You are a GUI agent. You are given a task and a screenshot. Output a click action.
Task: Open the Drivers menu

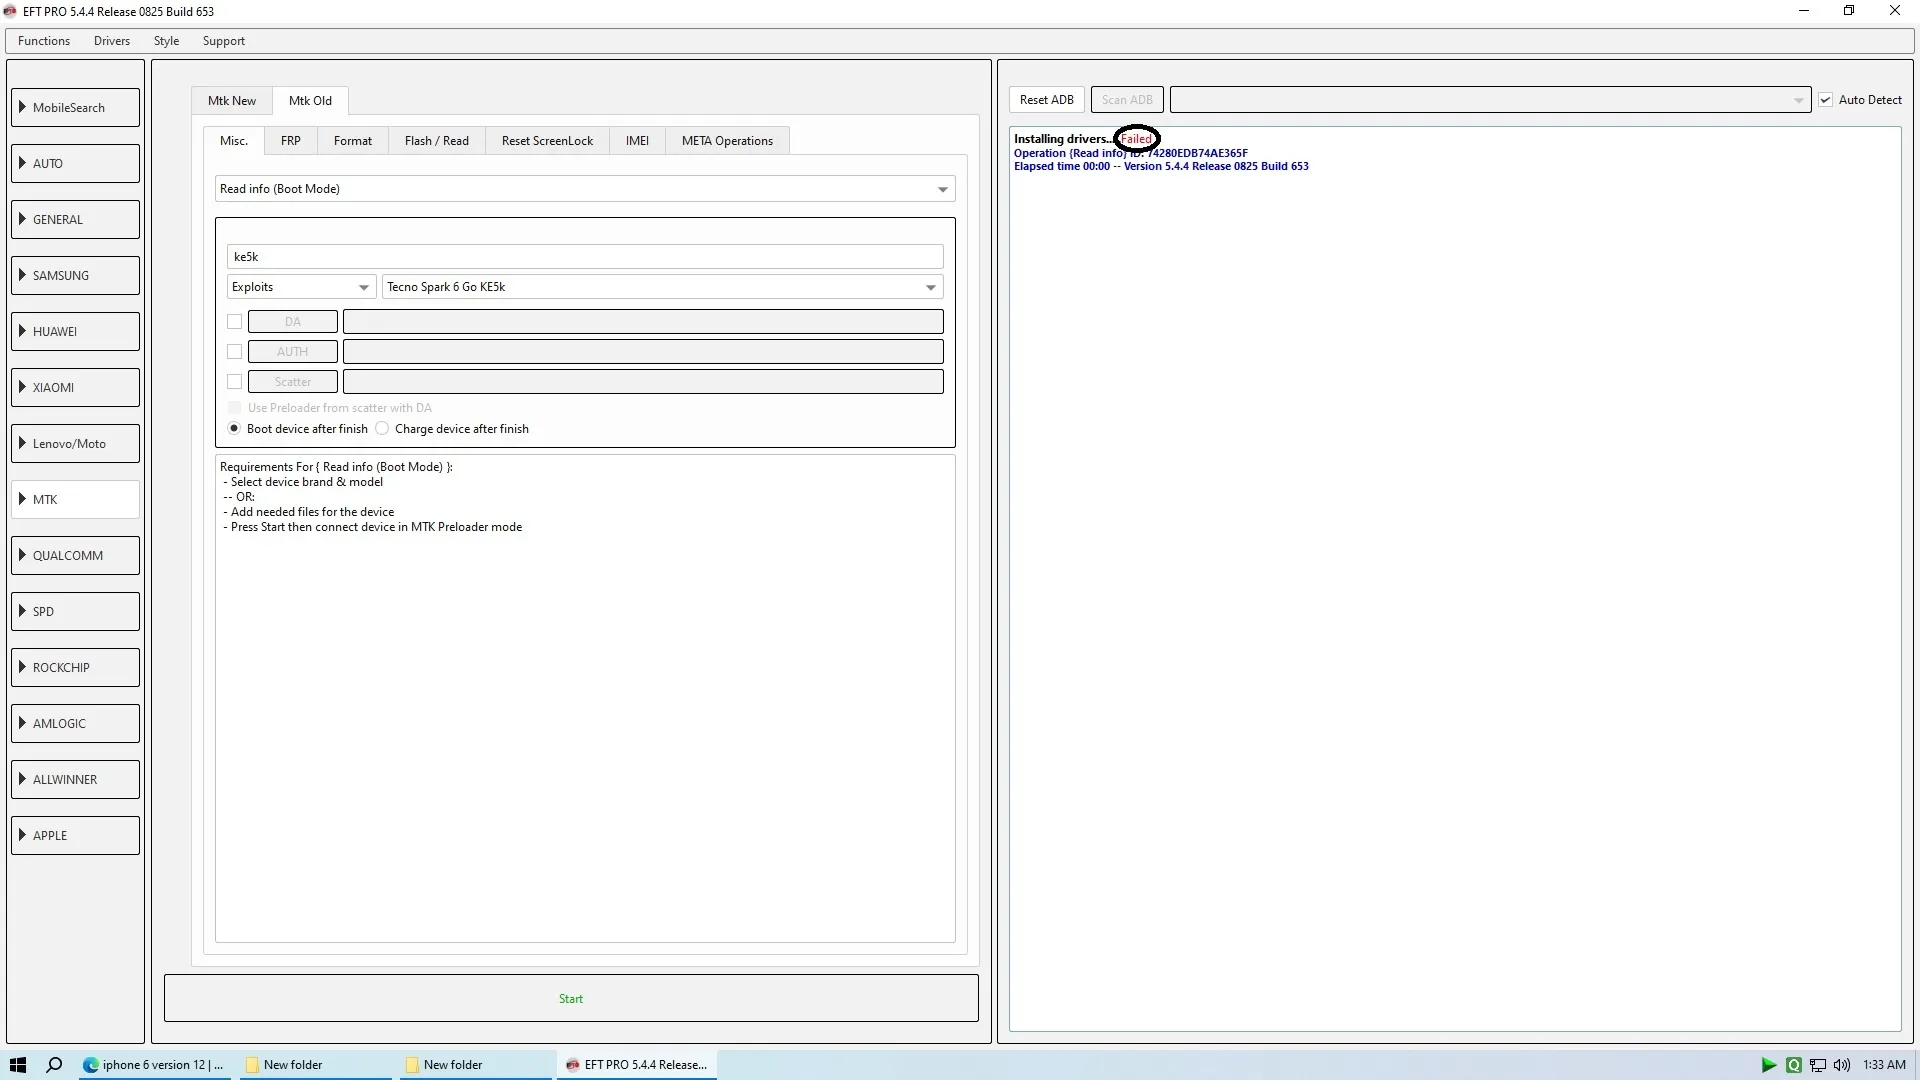pos(111,41)
